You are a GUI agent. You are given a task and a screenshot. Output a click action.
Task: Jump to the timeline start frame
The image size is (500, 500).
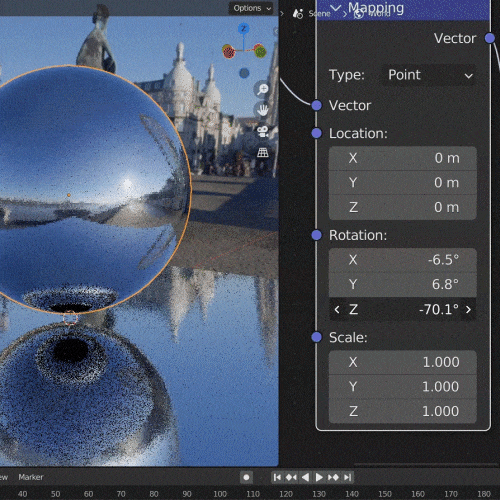[277, 477]
